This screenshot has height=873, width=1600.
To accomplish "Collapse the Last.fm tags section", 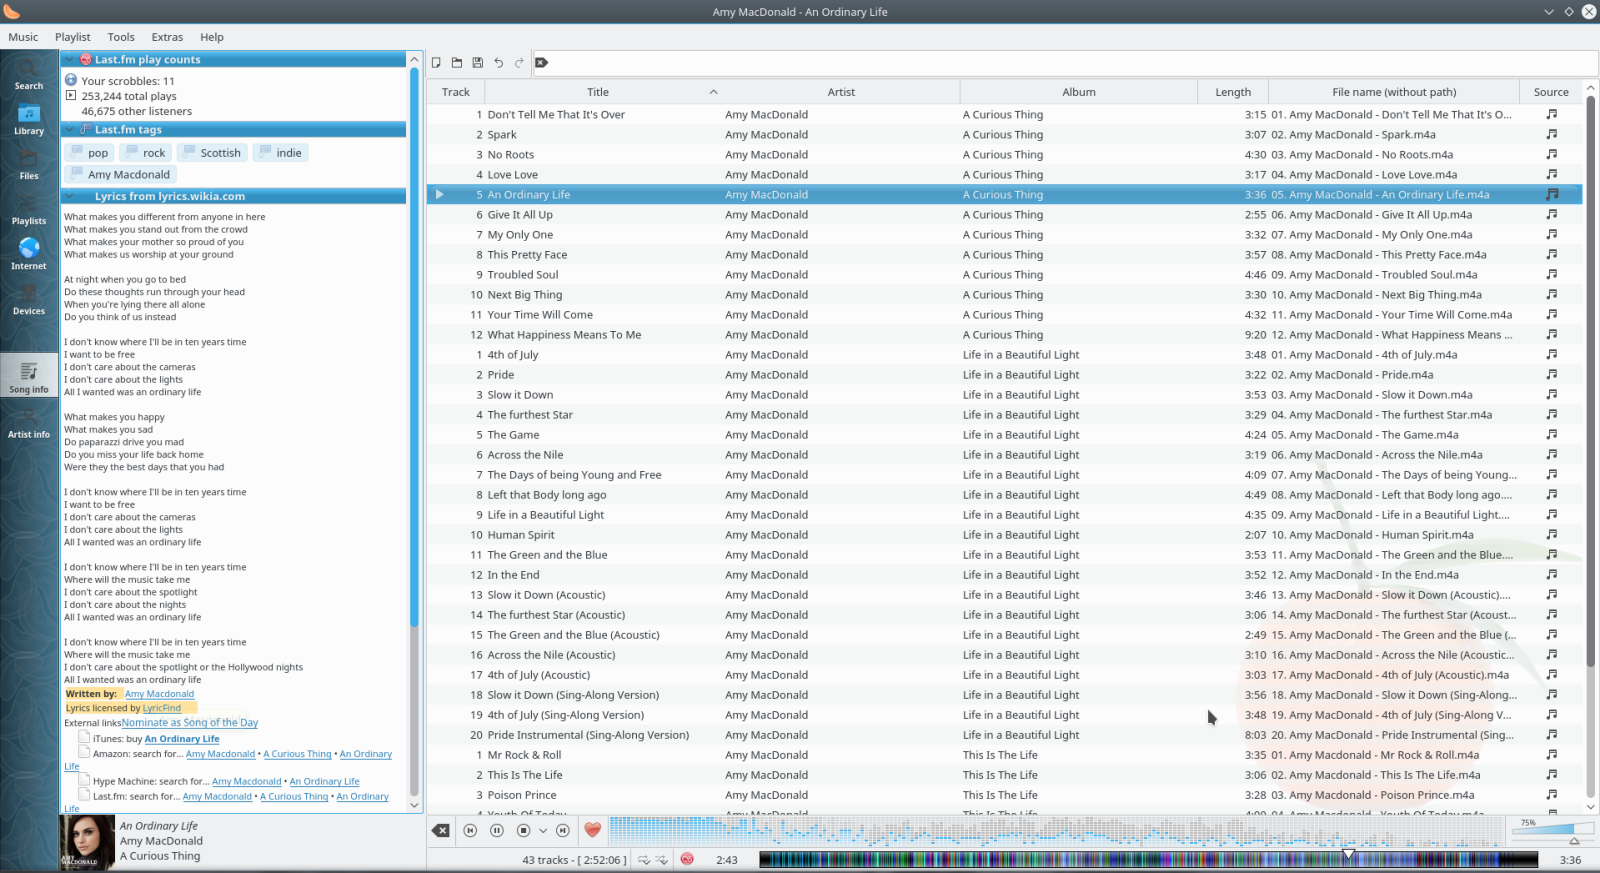I will point(70,129).
